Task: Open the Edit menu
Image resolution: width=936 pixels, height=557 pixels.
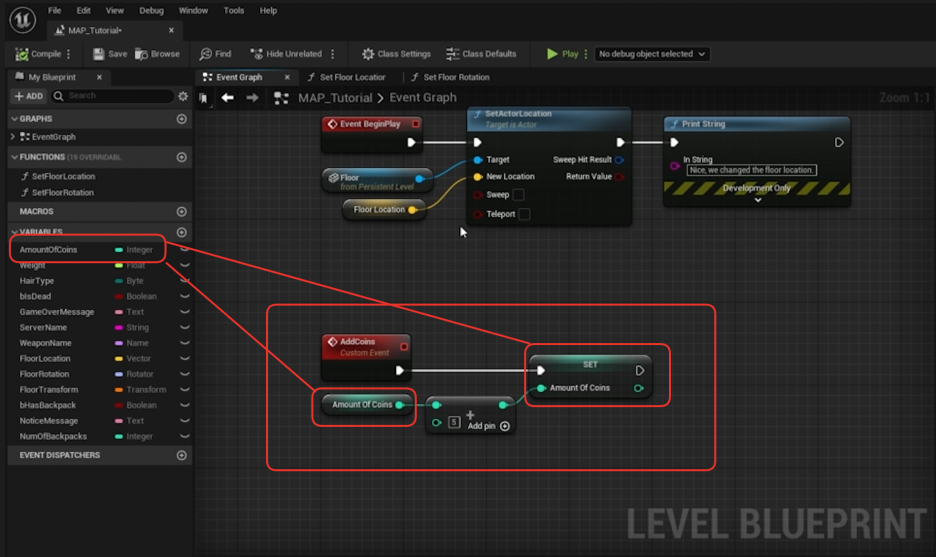Action: pos(84,10)
